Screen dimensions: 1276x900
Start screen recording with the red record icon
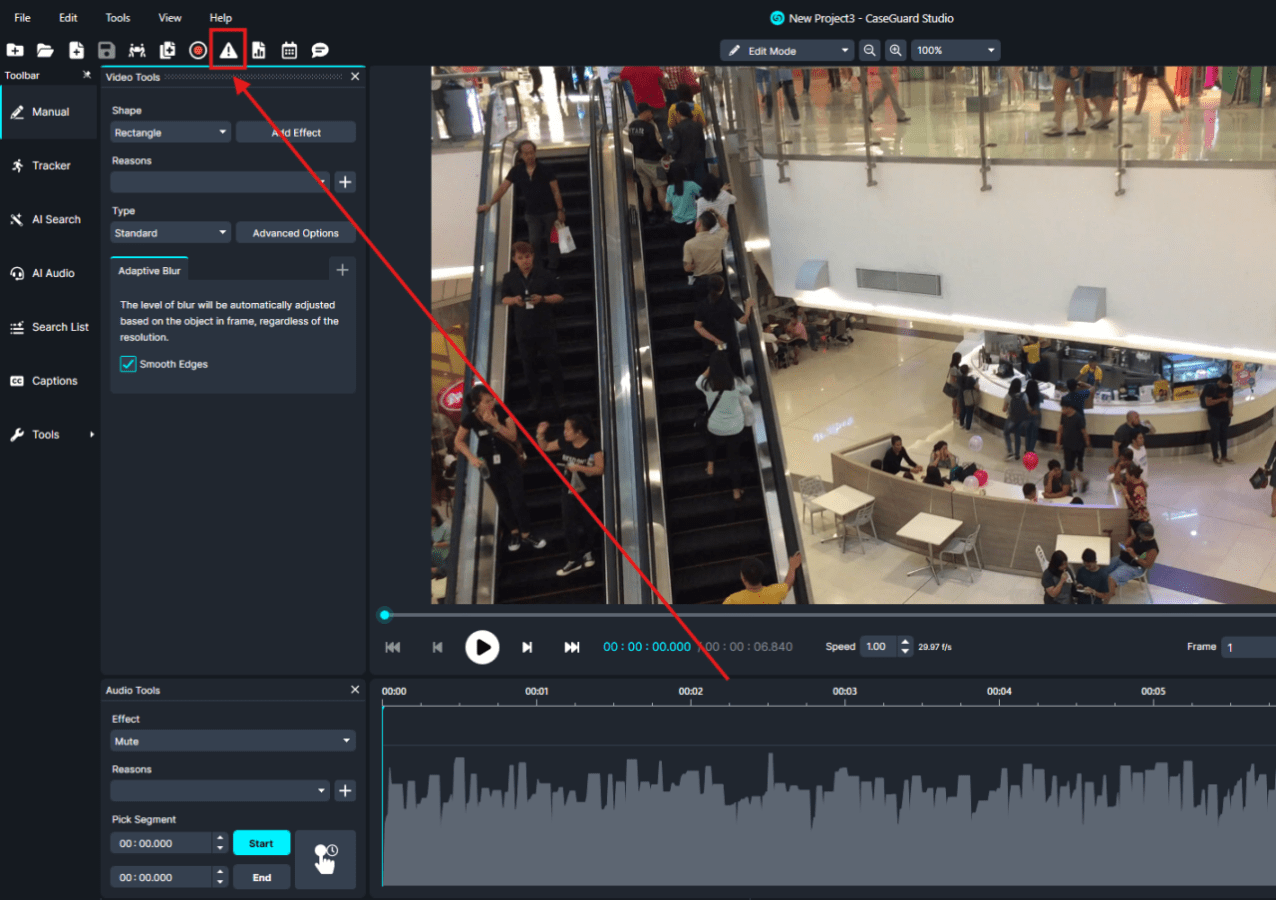coord(198,50)
